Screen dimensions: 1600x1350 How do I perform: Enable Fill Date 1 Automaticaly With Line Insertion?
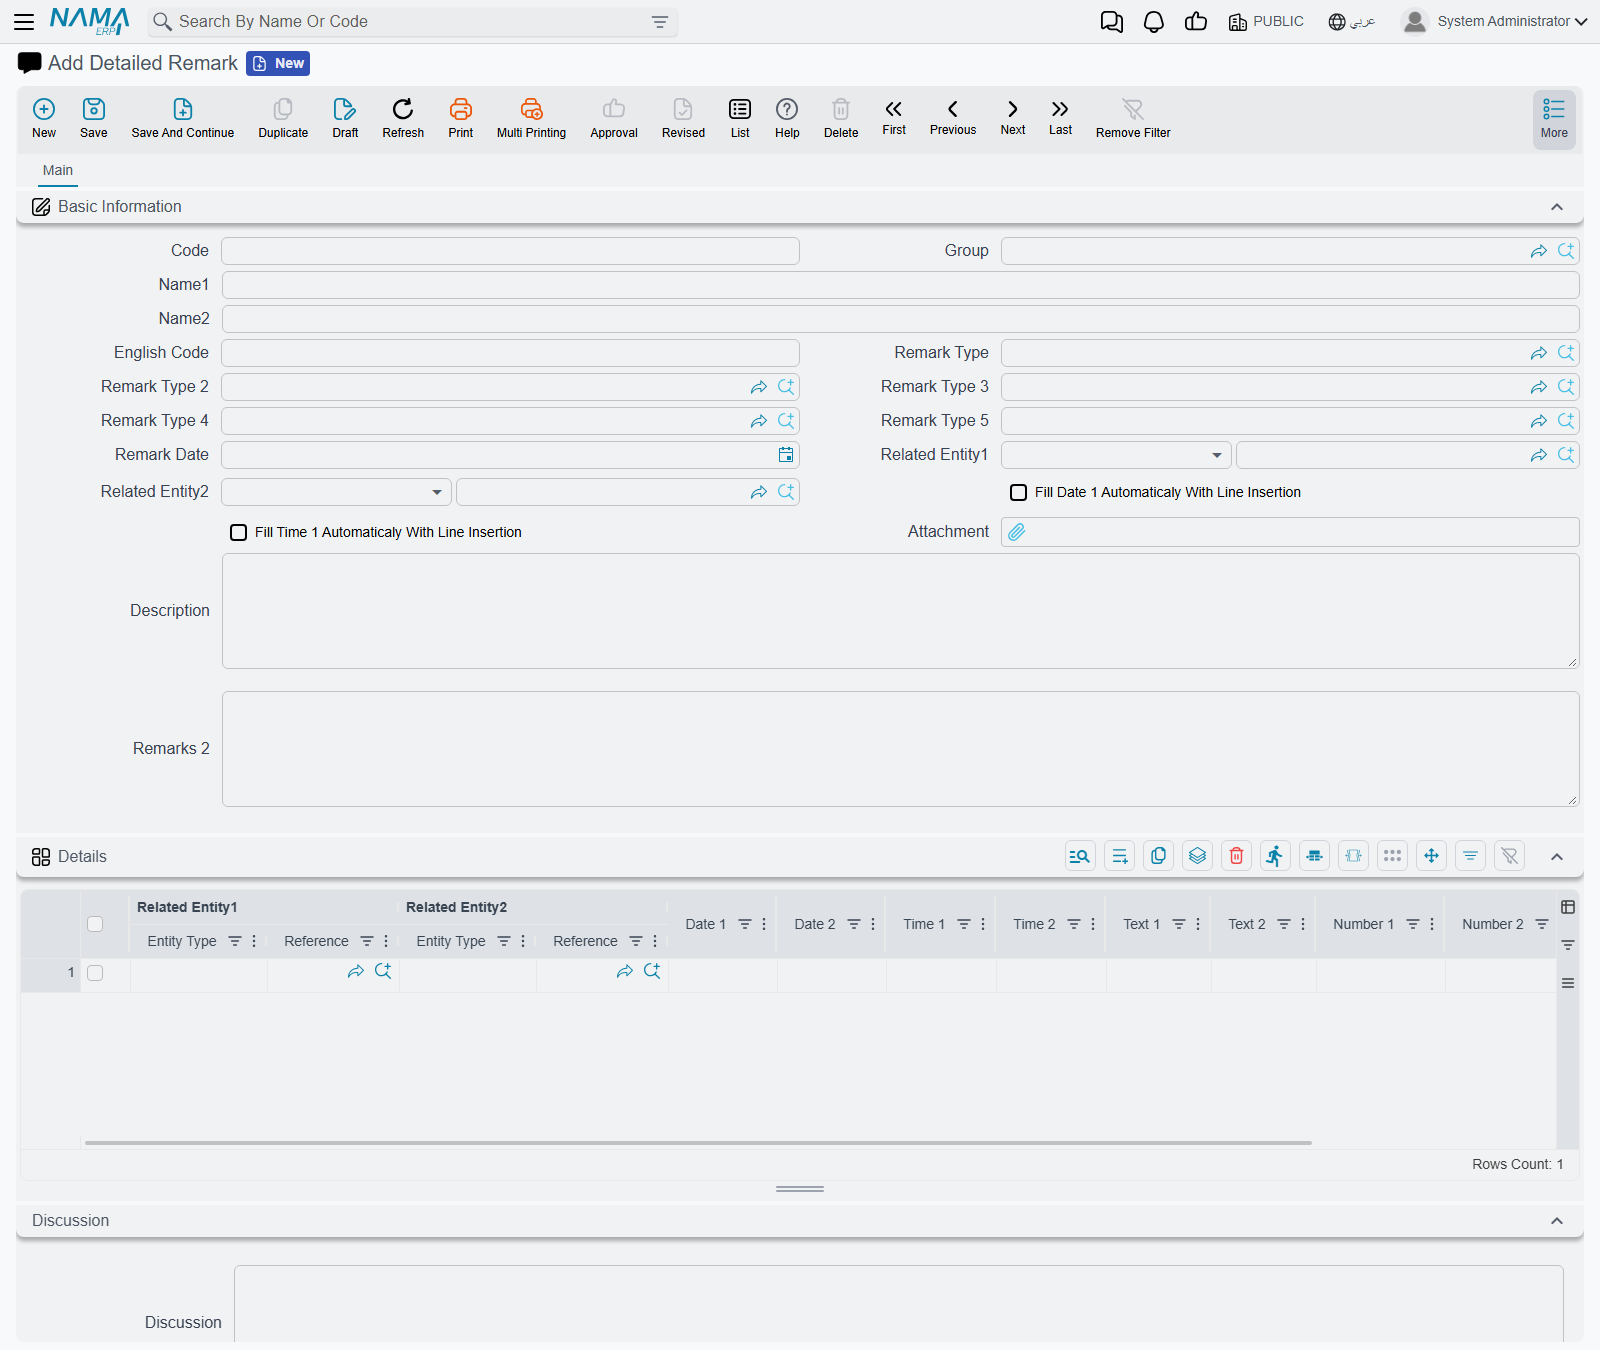point(1019,493)
